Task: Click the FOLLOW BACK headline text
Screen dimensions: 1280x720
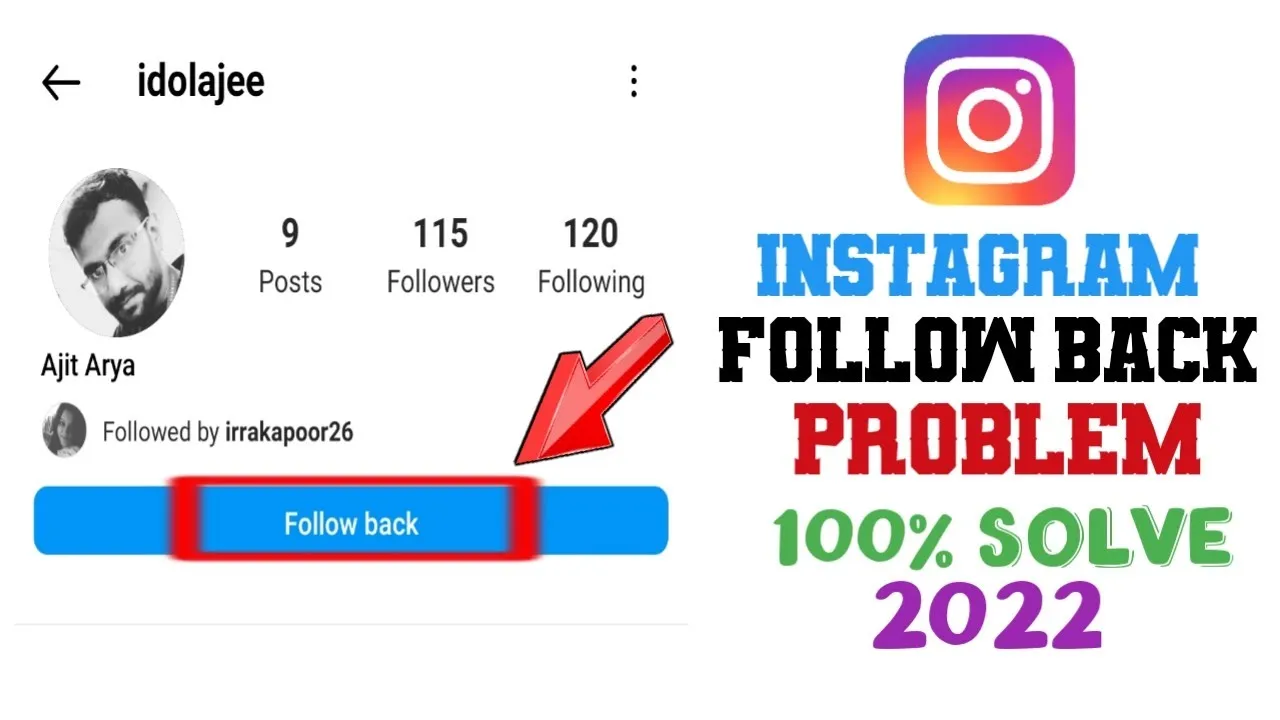Action: [988, 348]
